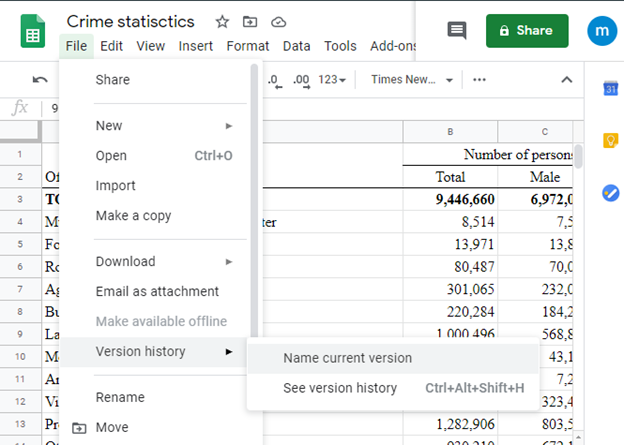
Task: Open the 123 number format dropdown
Action: [x=332, y=80]
